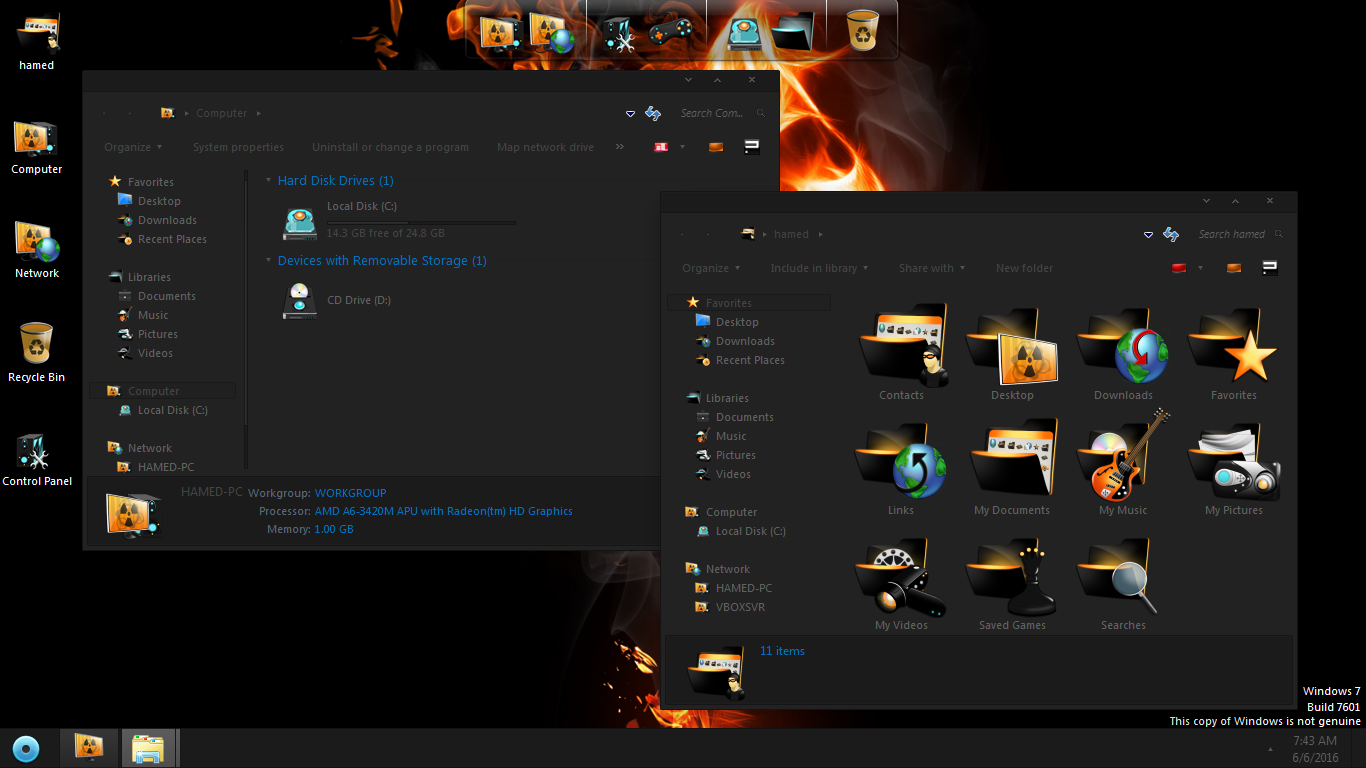Open view options arrow in Computer window

pos(682,147)
